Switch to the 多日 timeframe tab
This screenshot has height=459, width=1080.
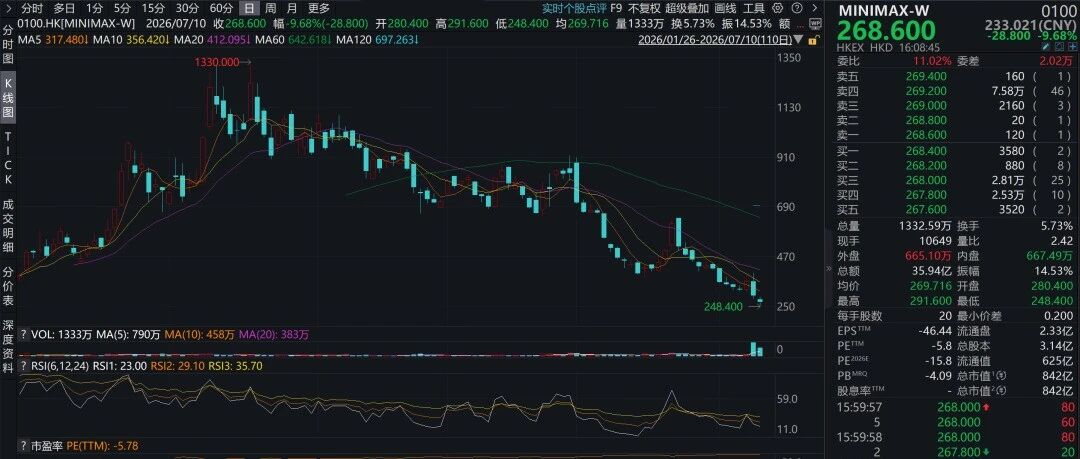(x=64, y=8)
